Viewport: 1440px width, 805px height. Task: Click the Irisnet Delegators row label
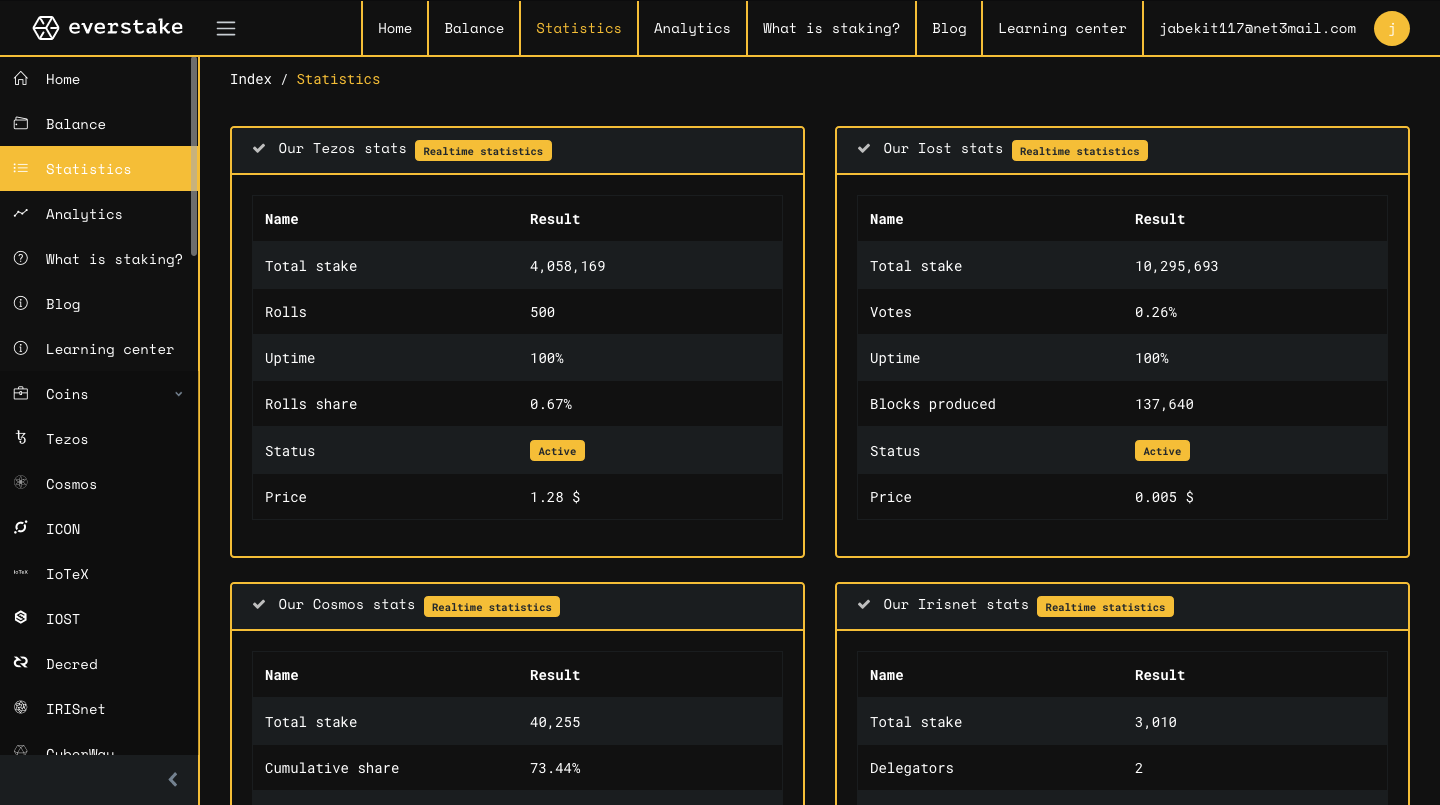[x=911, y=768]
